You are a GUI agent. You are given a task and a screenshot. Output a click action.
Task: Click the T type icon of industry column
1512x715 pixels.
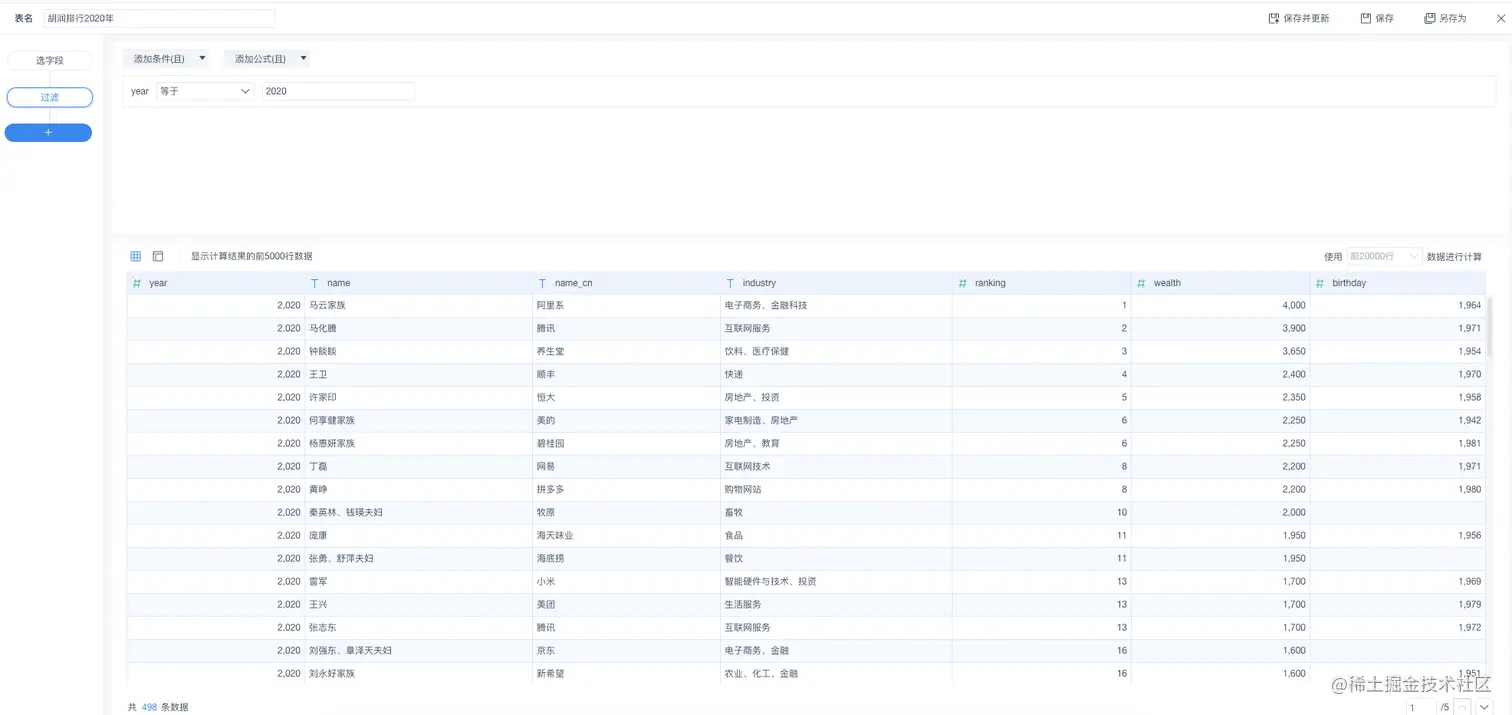tap(730, 283)
